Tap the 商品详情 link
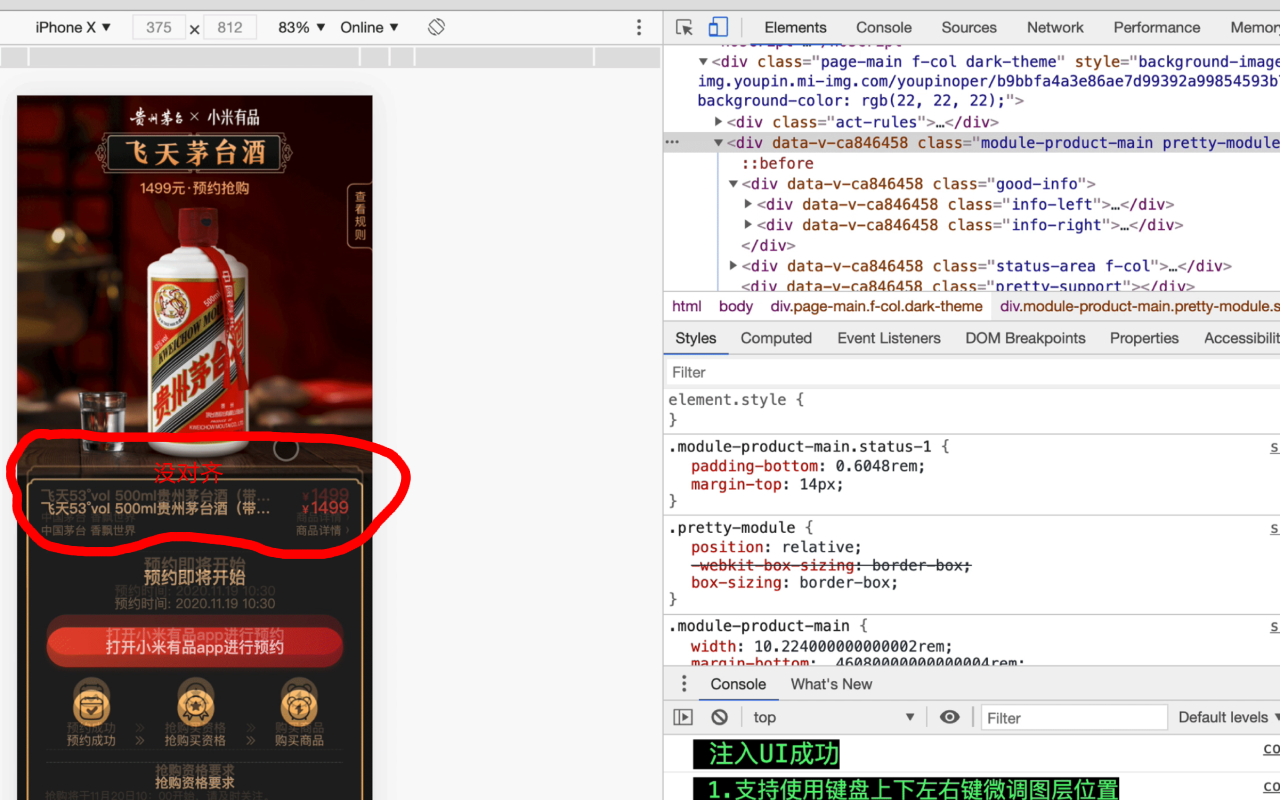Image resolution: width=1280 pixels, height=800 pixels. (322, 530)
